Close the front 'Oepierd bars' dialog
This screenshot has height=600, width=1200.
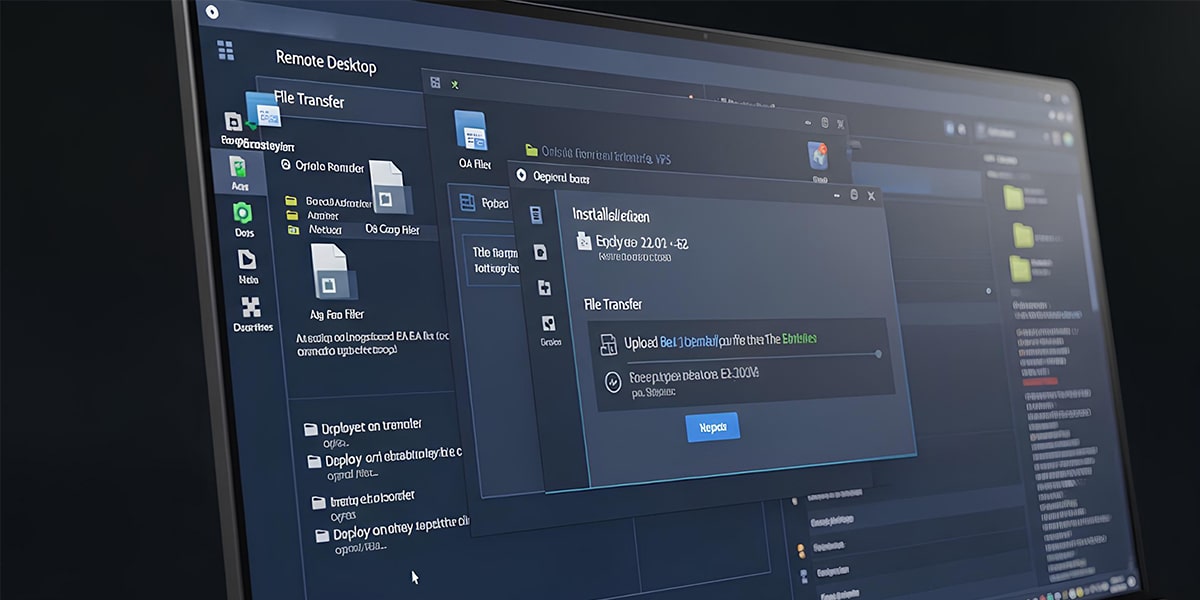[871, 196]
